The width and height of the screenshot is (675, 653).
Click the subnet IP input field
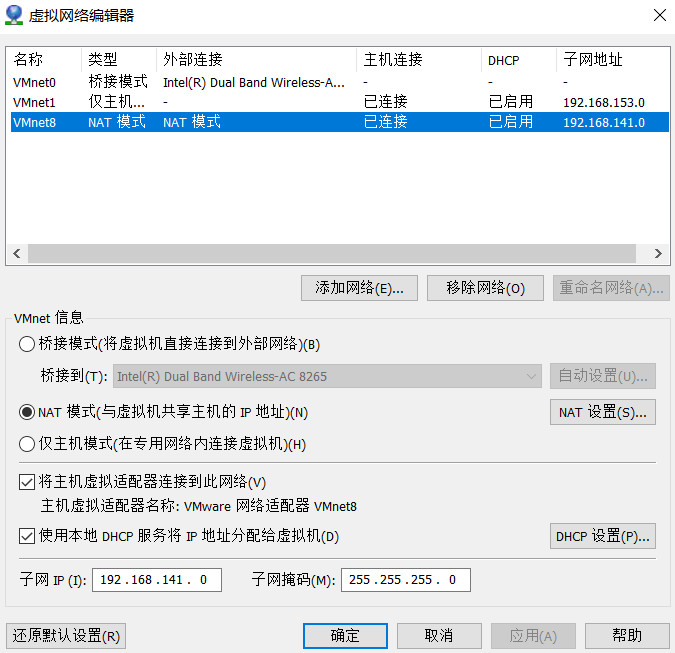(x=156, y=580)
